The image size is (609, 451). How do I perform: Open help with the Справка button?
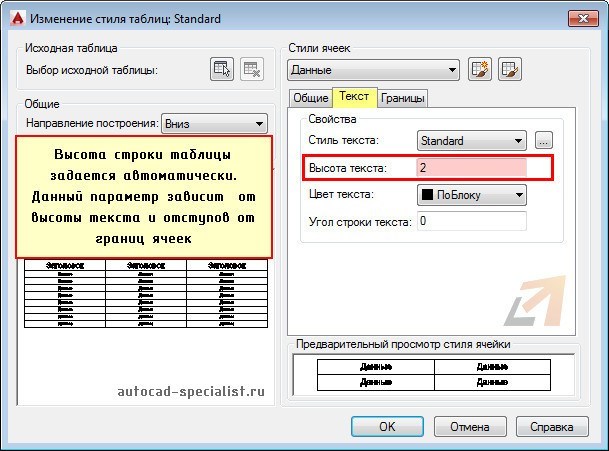551,426
